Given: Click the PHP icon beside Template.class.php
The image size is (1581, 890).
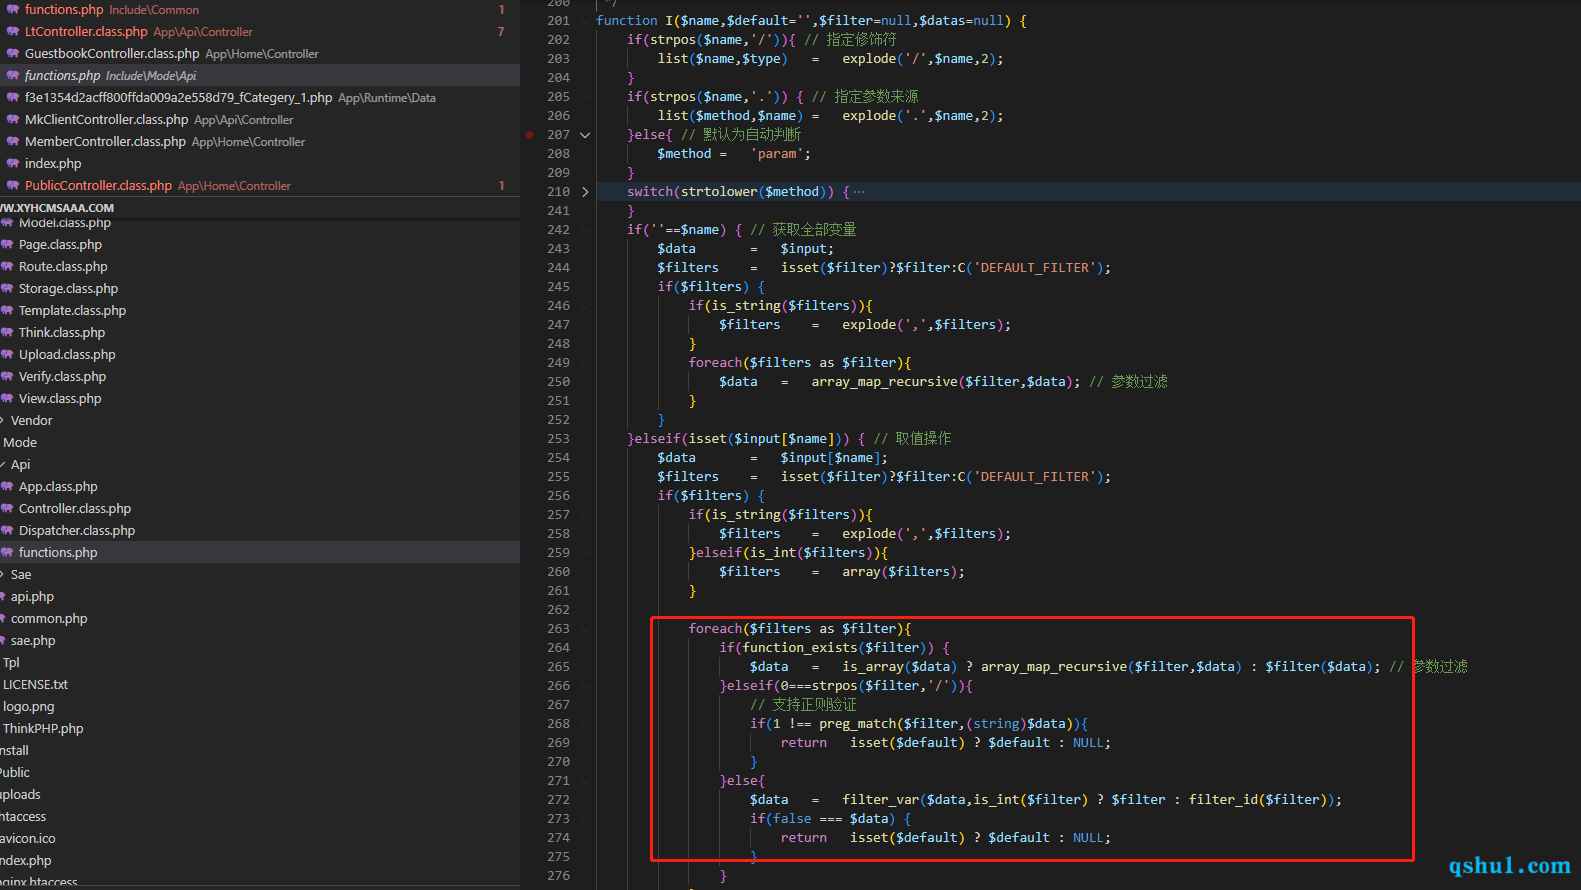Looking at the screenshot, I should (7, 310).
